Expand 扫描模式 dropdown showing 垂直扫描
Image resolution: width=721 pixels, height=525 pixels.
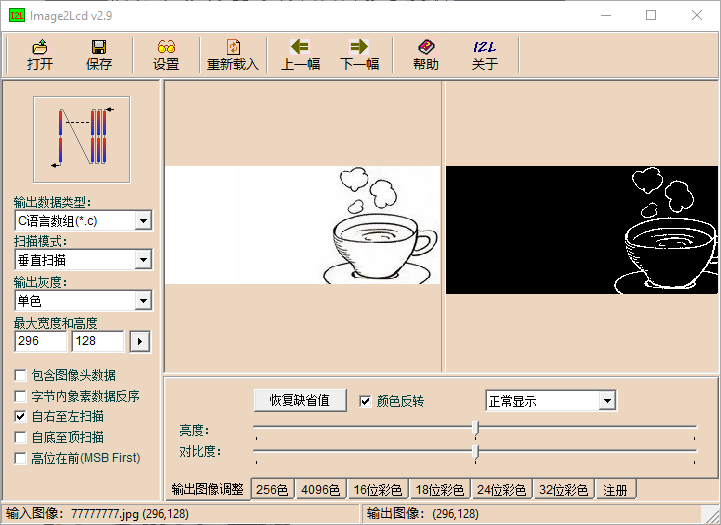click(143, 260)
